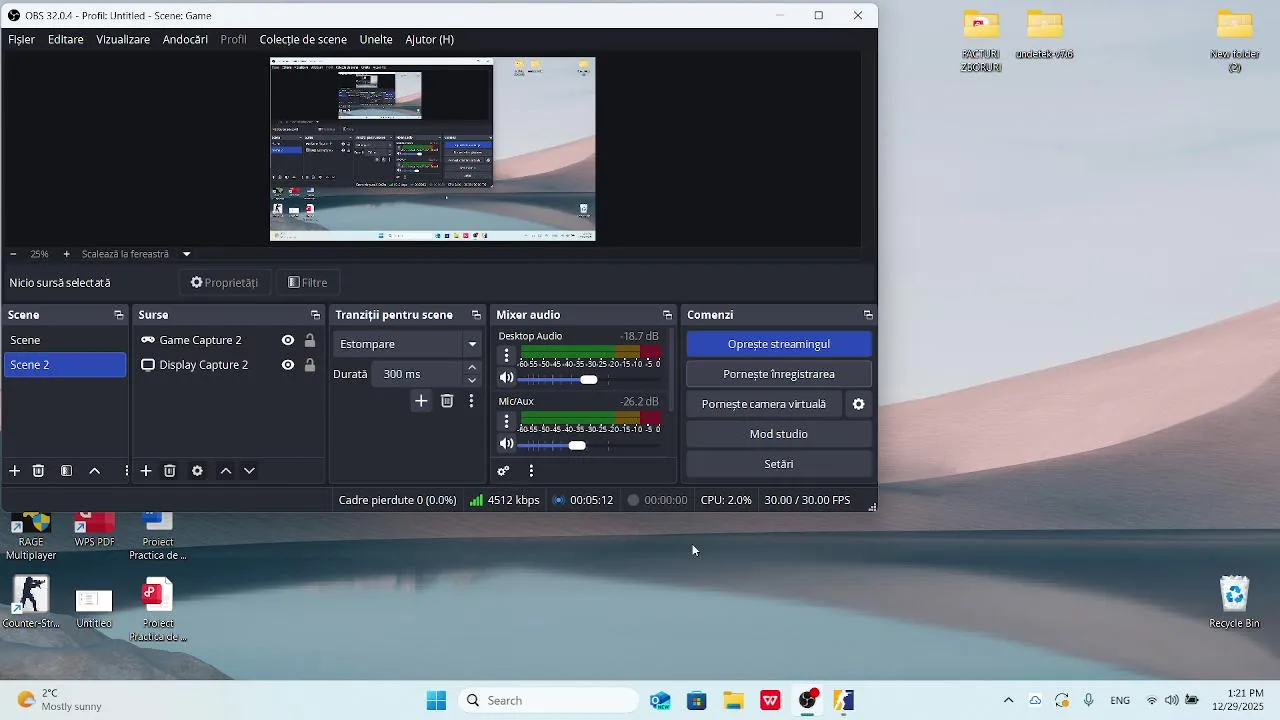Image resolution: width=1280 pixels, height=720 pixels.
Task: Hide Game Capture 2 source eye
Action: click(x=288, y=340)
